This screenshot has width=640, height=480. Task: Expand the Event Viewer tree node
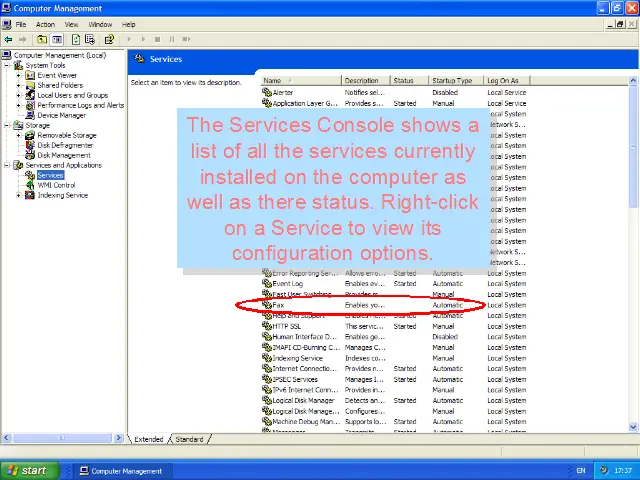(18, 75)
